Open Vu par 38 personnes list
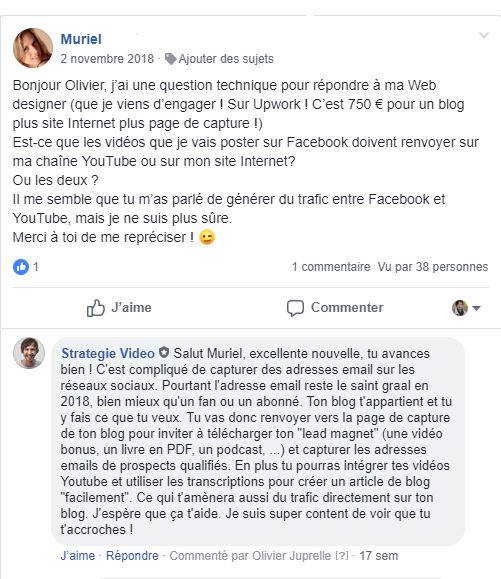The image size is (501, 579). [433, 267]
